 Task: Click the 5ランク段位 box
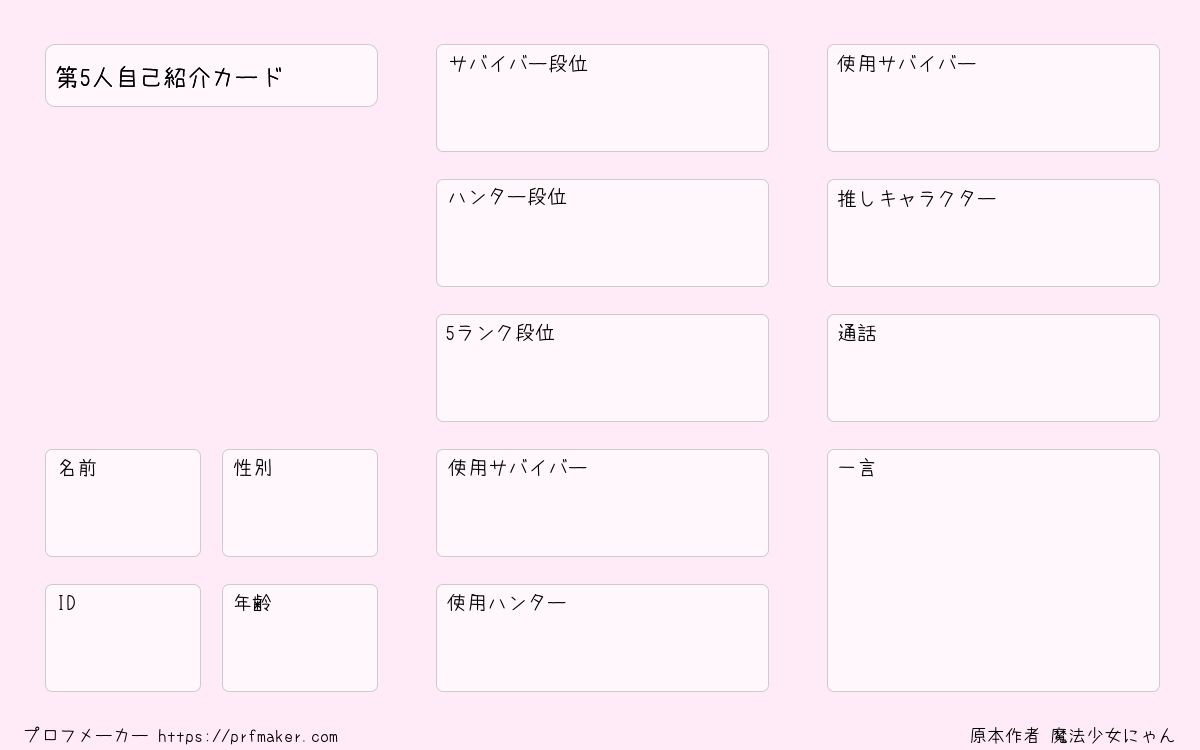point(602,368)
